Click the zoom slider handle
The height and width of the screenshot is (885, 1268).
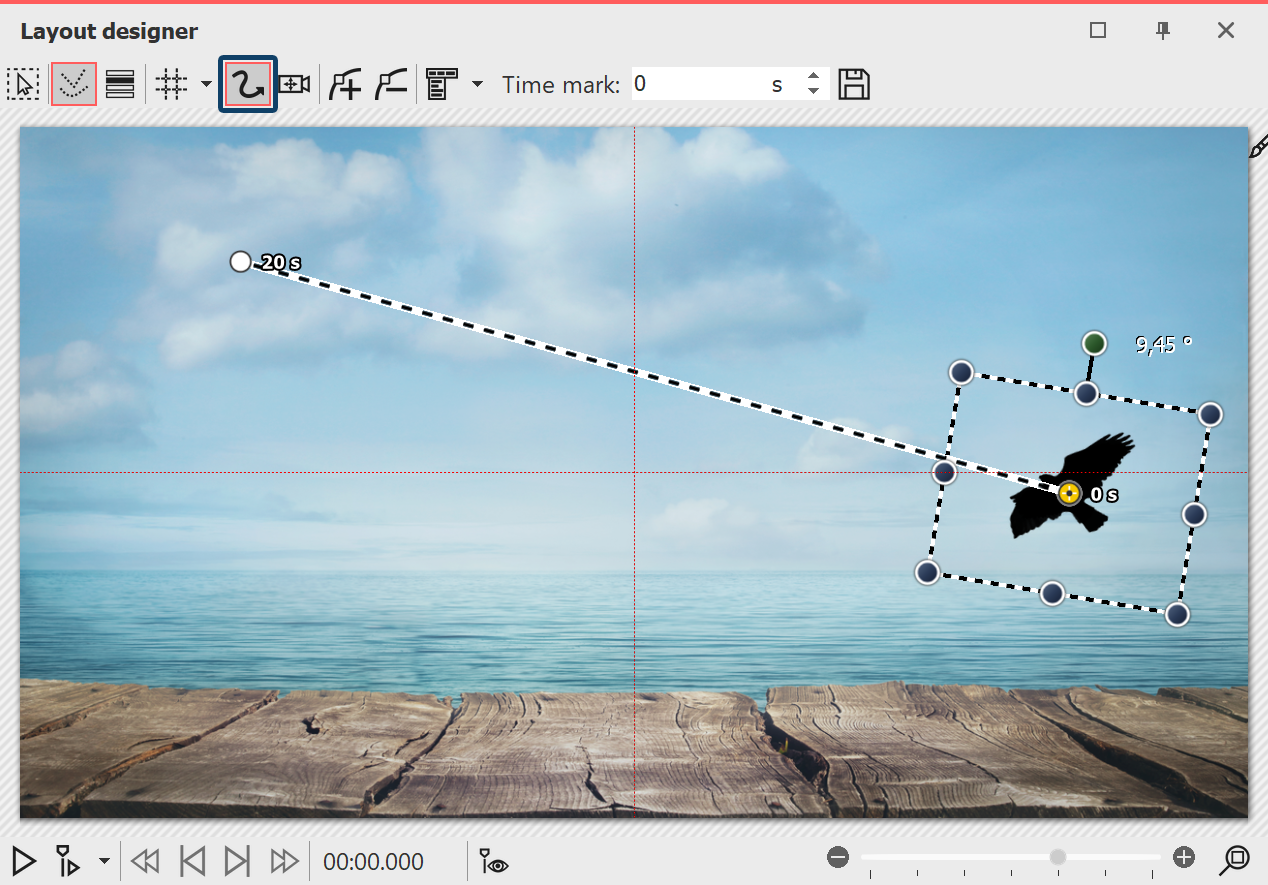(1057, 857)
